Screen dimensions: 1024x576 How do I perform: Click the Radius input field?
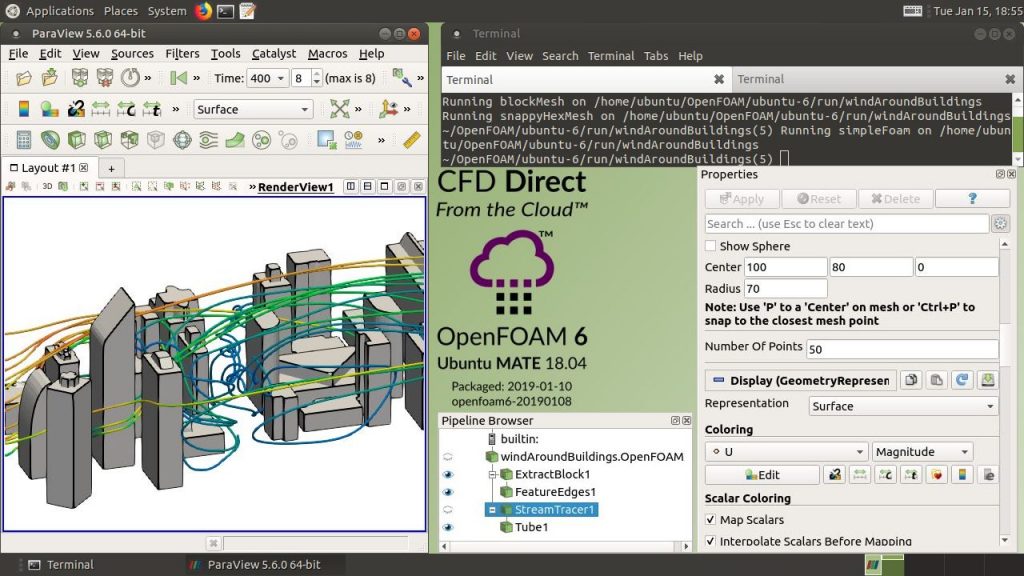pos(786,289)
